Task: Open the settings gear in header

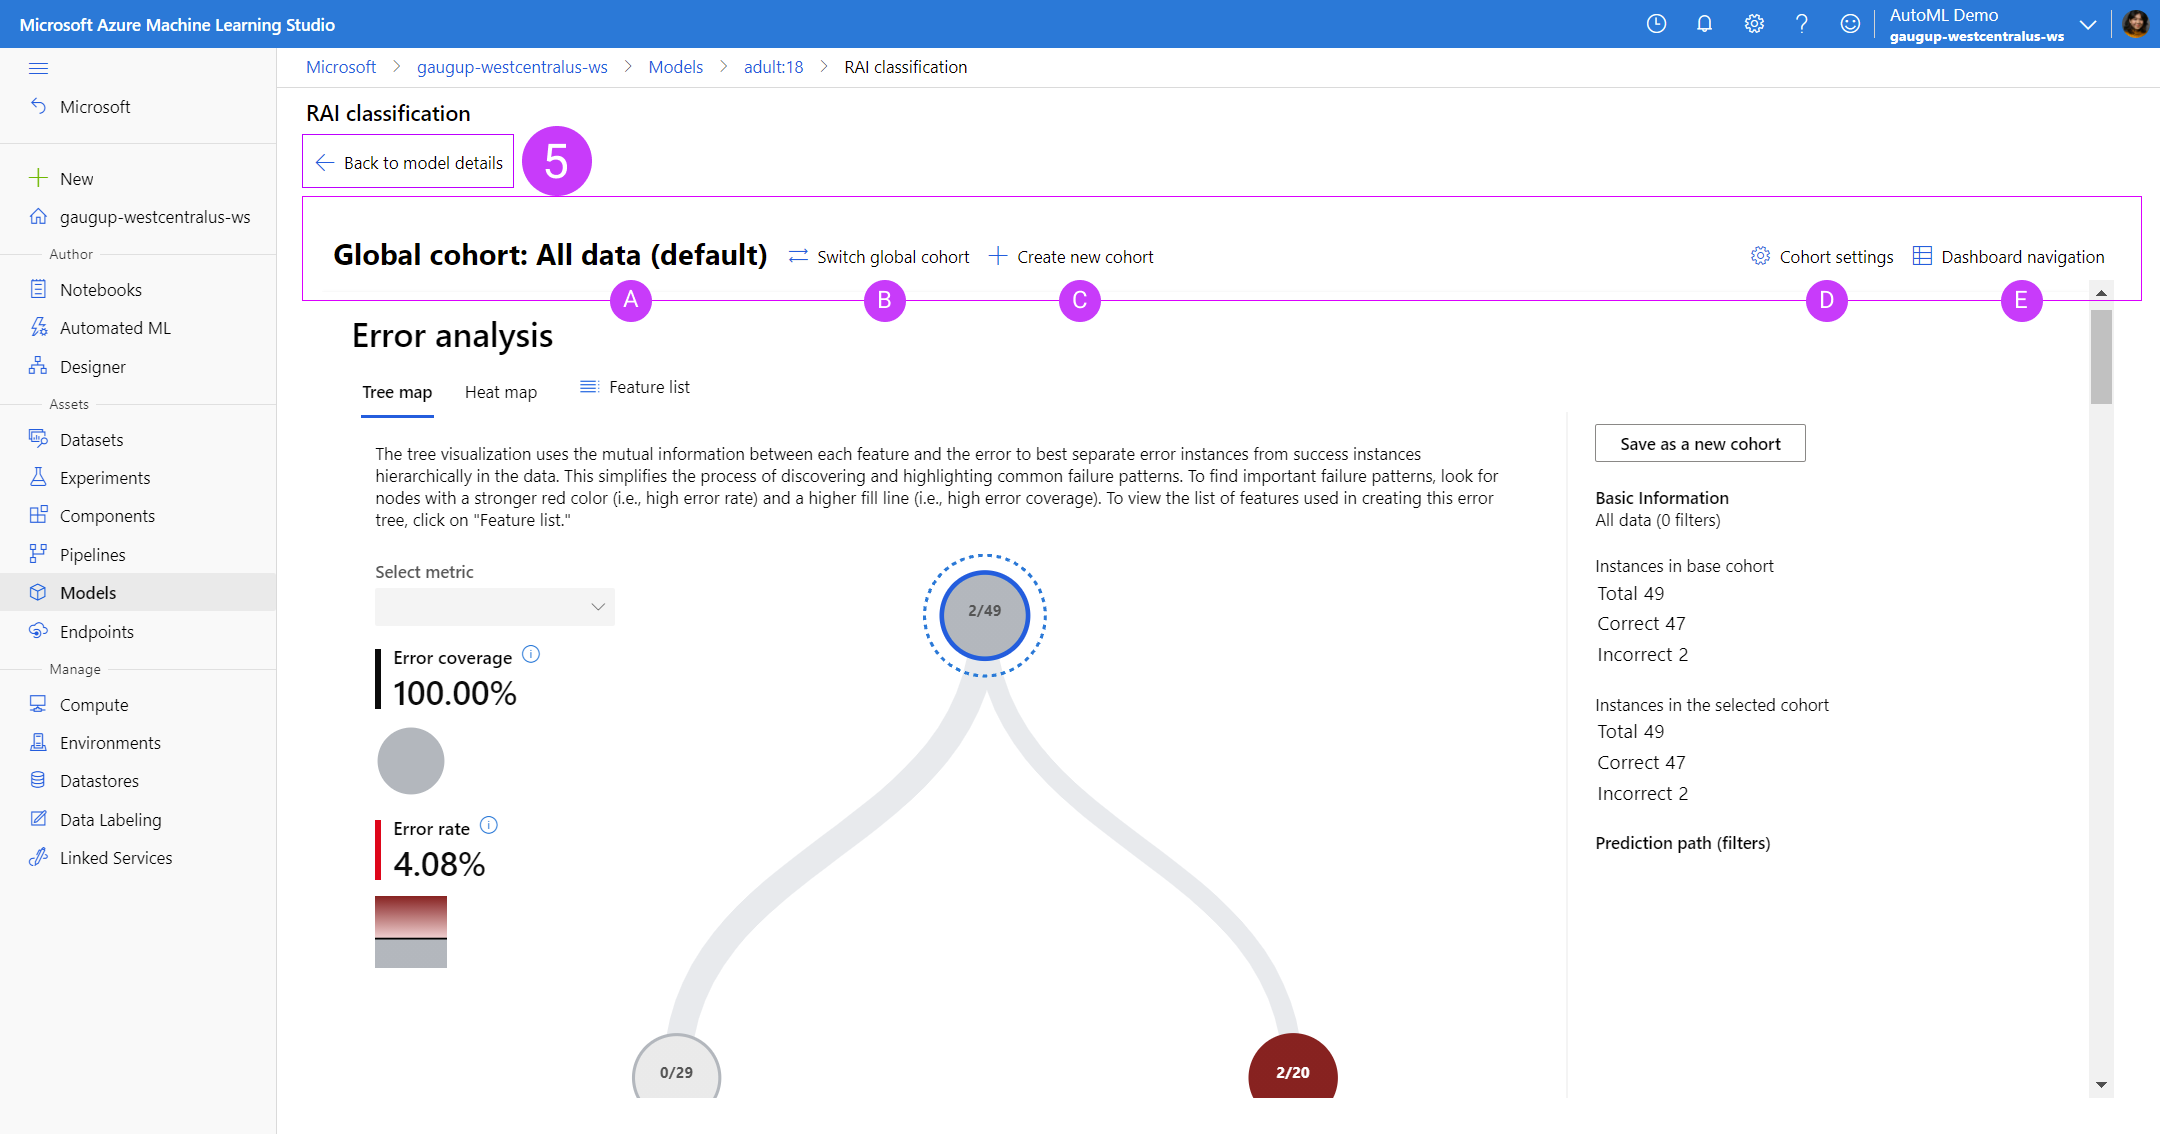Action: coord(1754,24)
